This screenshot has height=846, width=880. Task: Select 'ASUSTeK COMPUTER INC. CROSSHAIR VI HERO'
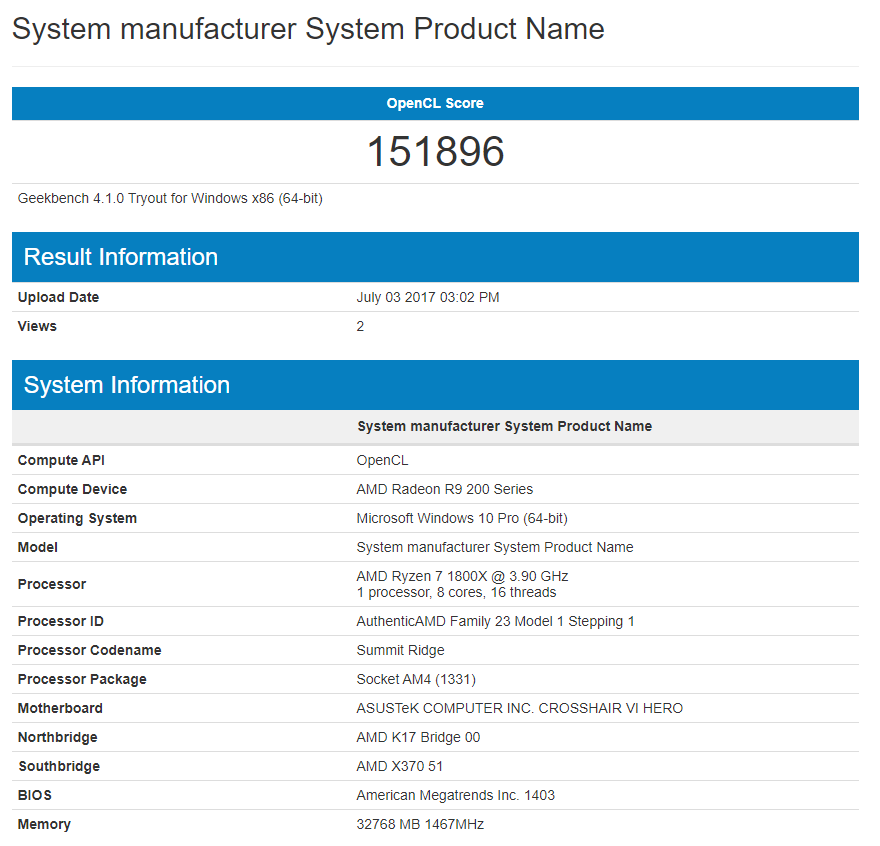point(520,708)
